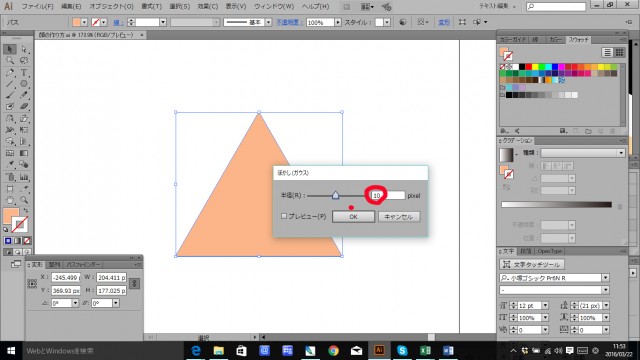640x360 pixels.
Task: Select the Artboard tool
Action: [x=10, y=189]
